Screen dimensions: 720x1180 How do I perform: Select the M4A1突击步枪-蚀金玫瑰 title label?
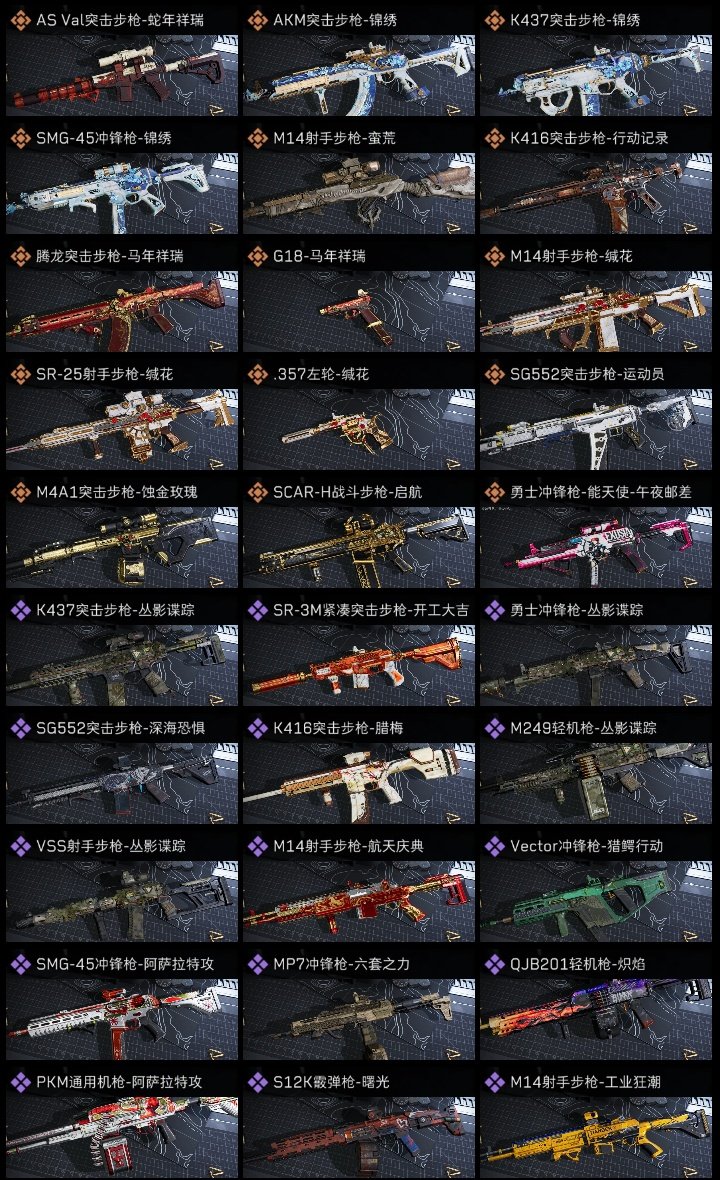click(117, 492)
